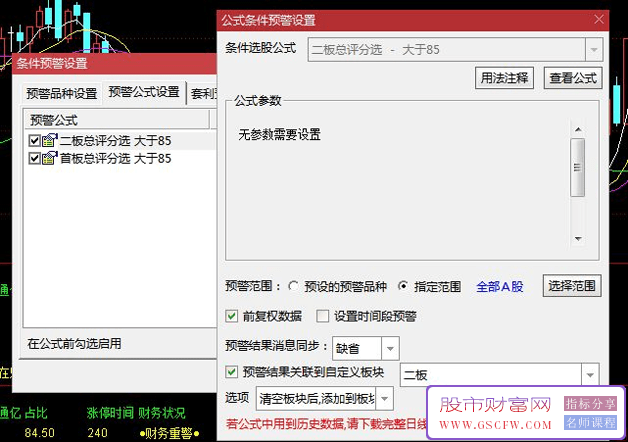Open the 选项 清空板块后 dropdown
This screenshot has width=628, height=442.
coord(384,398)
